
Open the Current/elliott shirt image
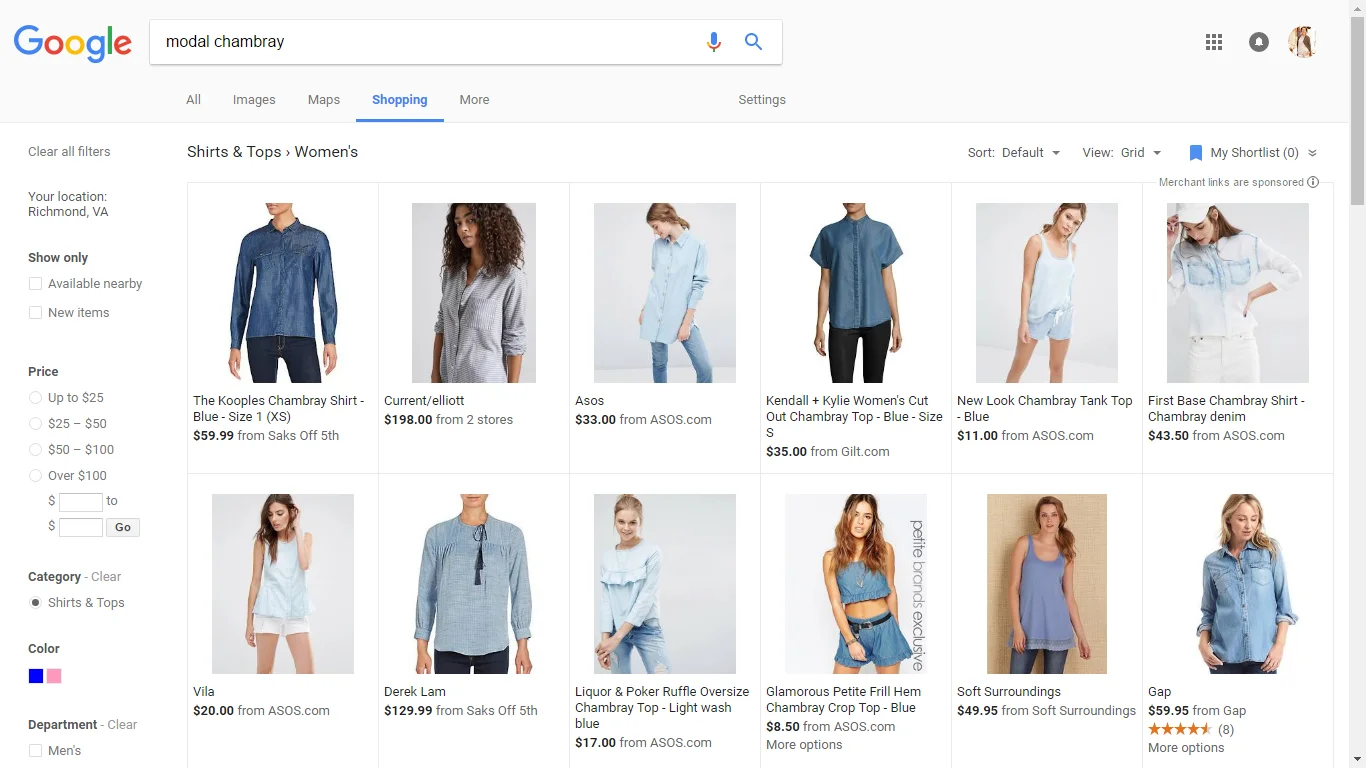pos(474,293)
